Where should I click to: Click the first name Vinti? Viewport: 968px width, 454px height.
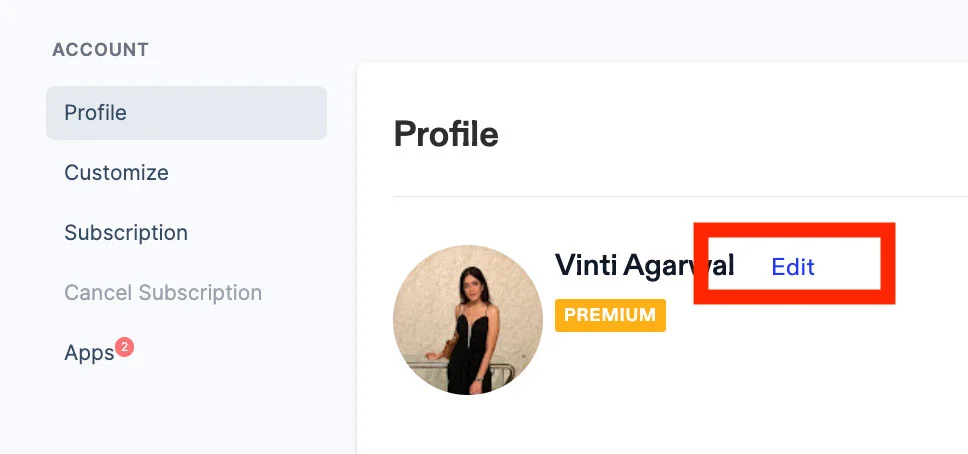(586, 265)
